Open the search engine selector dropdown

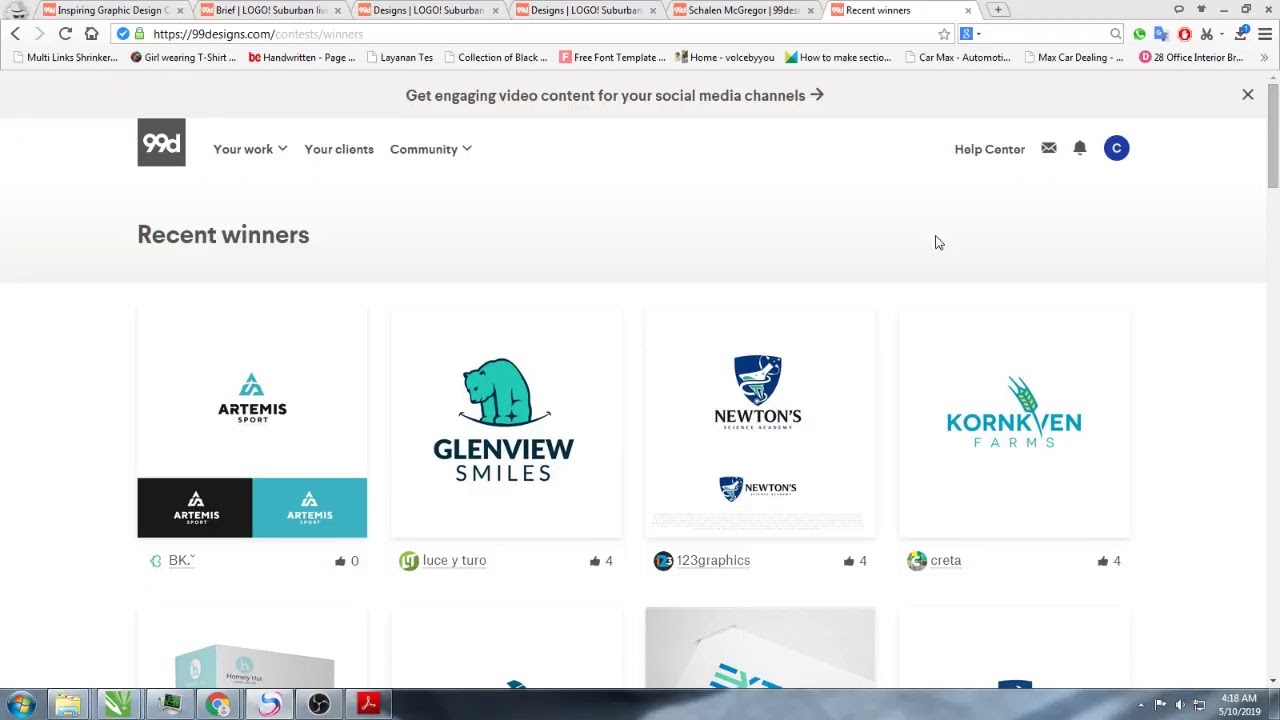point(970,34)
